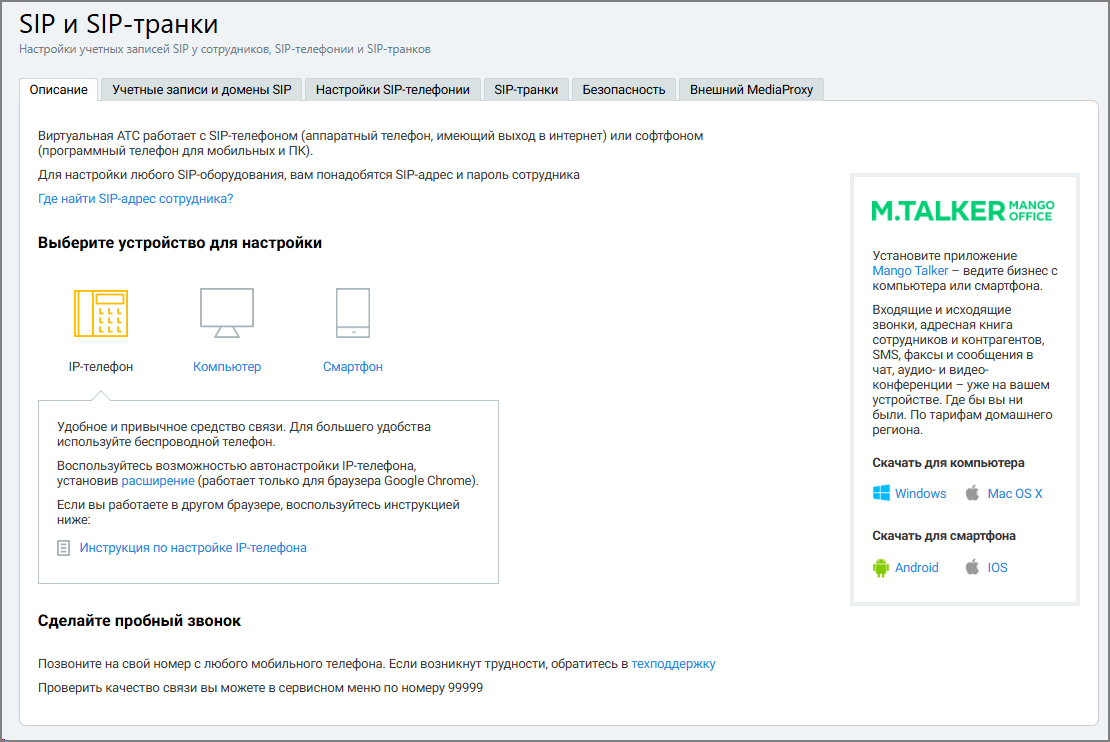The height and width of the screenshot is (742, 1110).
Task: Click the 'Сделайте пробный звонок' heading
Action: tap(139, 621)
